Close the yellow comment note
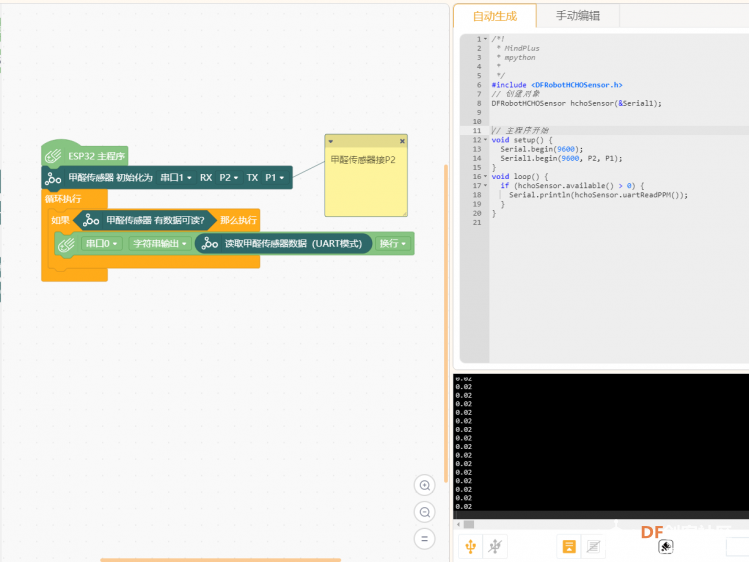The height and width of the screenshot is (562, 749). click(x=402, y=141)
